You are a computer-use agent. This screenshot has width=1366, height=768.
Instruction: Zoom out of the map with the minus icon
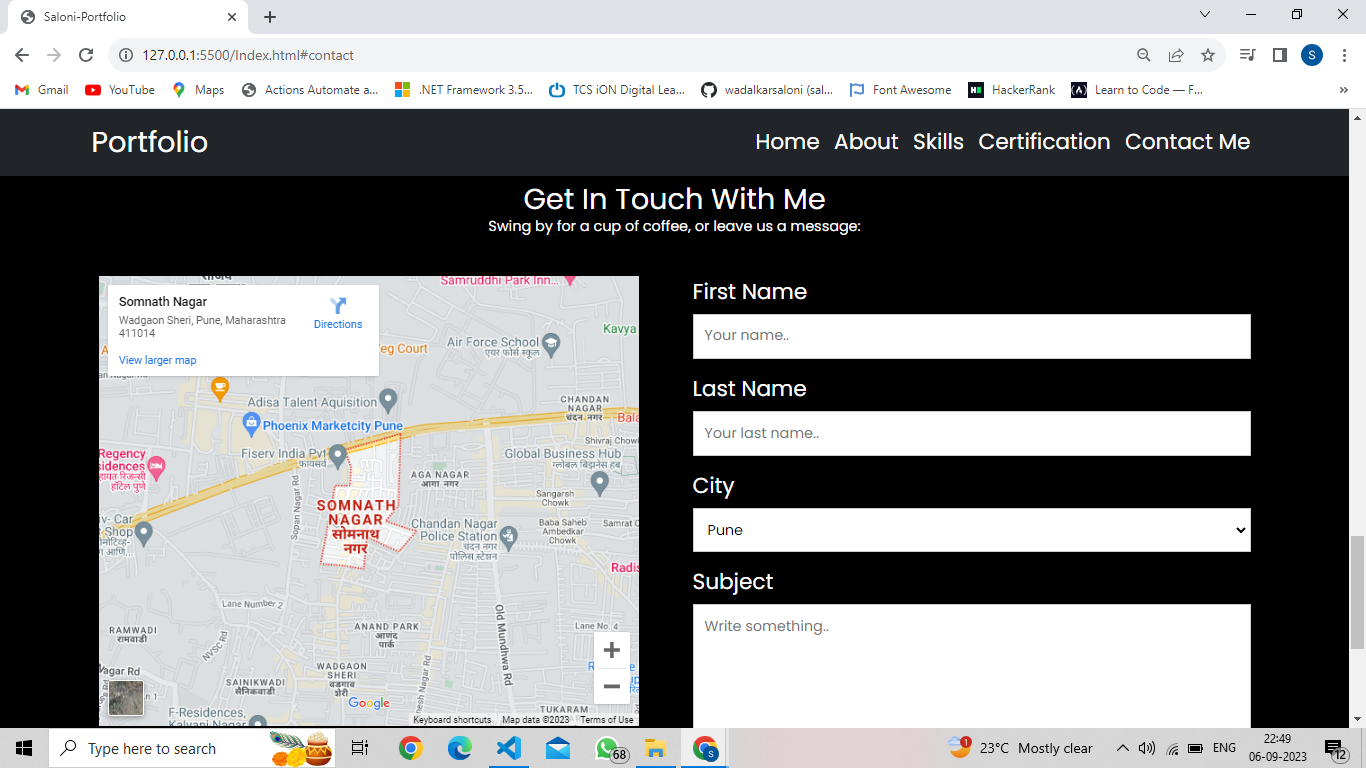pos(612,686)
